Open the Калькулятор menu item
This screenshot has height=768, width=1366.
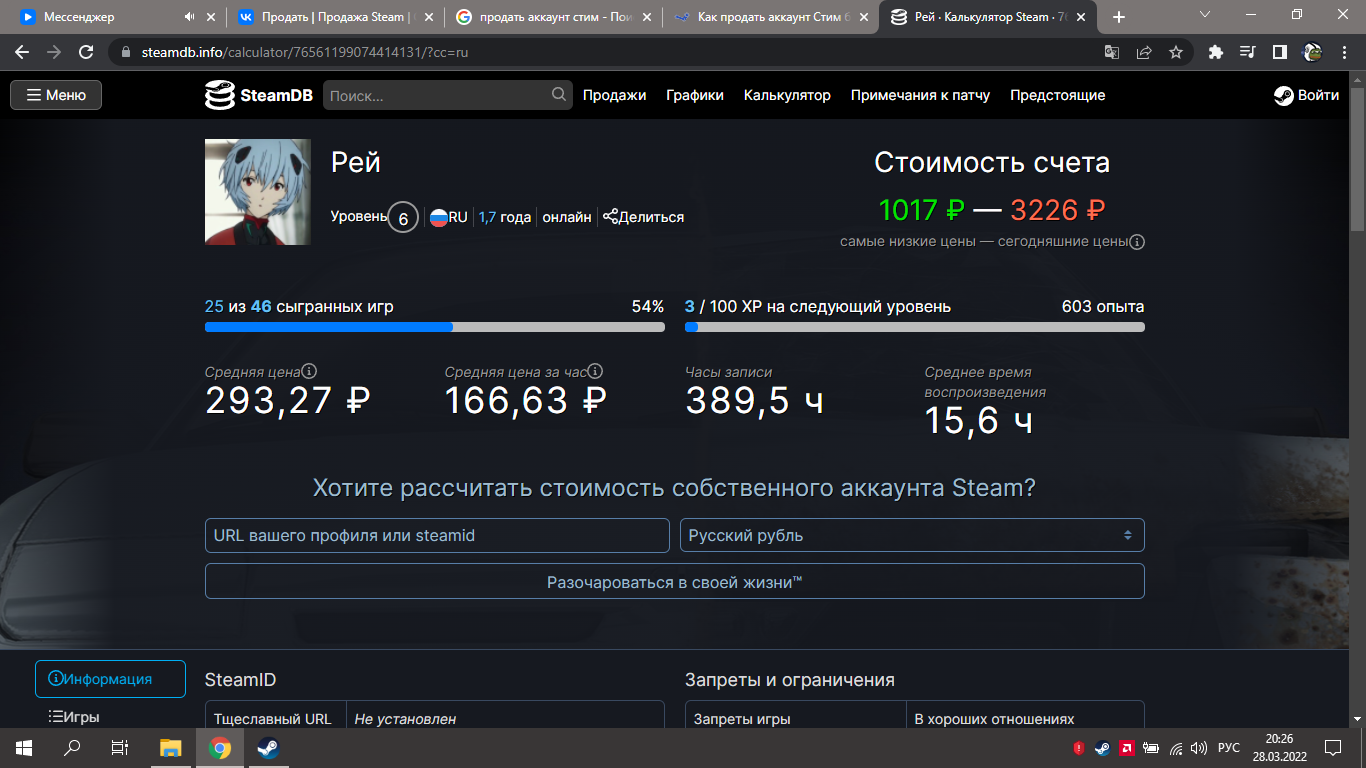pos(787,95)
